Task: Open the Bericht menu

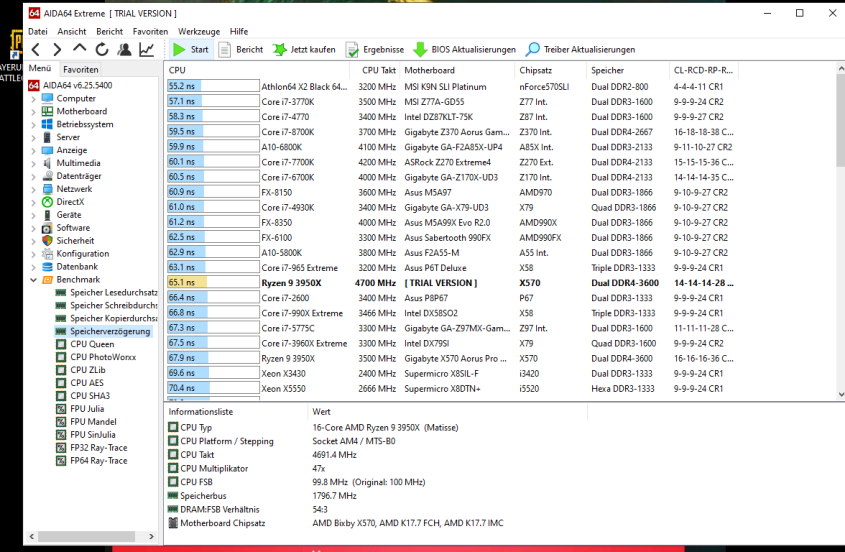Action: pyautogui.click(x=109, y=31)
